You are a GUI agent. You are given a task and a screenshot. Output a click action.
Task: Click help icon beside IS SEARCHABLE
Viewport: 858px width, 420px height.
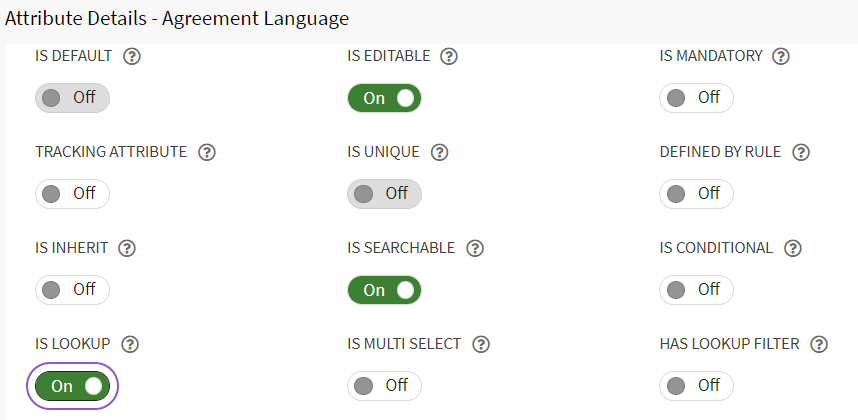click(475, 248)
